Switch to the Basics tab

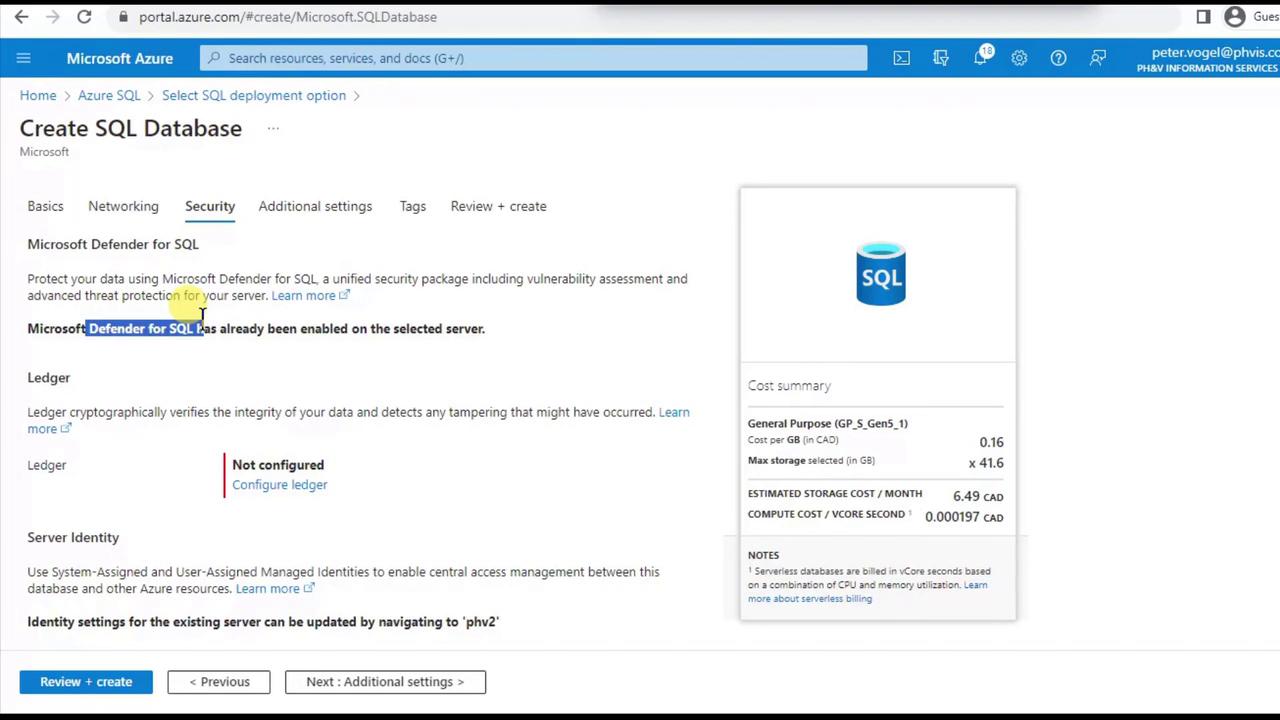tap(45, 206)
